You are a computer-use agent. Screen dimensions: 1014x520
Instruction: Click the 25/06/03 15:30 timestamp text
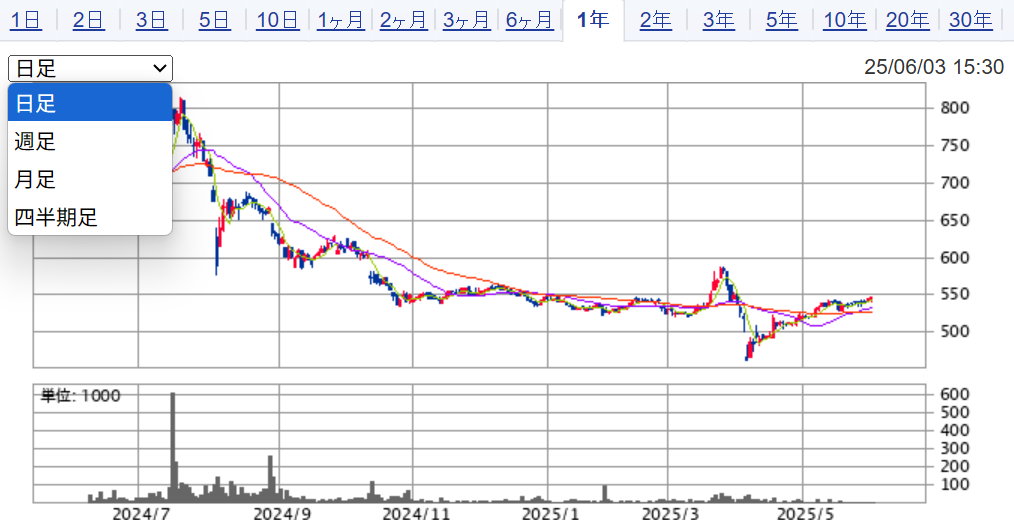point(934,67)
